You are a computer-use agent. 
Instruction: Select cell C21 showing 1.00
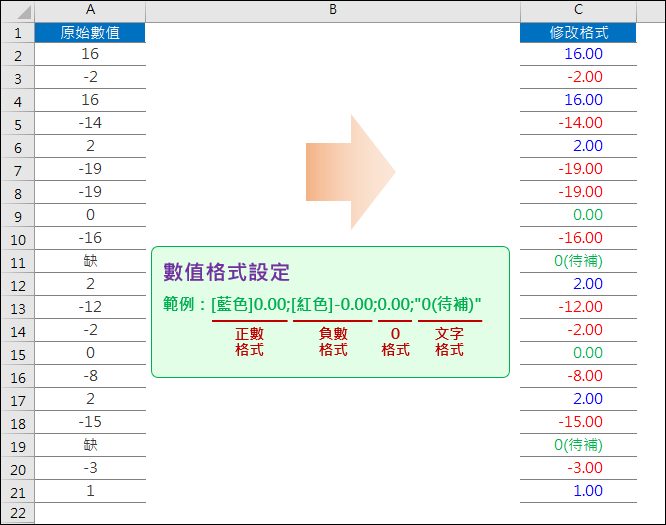[x=578, y=491]
